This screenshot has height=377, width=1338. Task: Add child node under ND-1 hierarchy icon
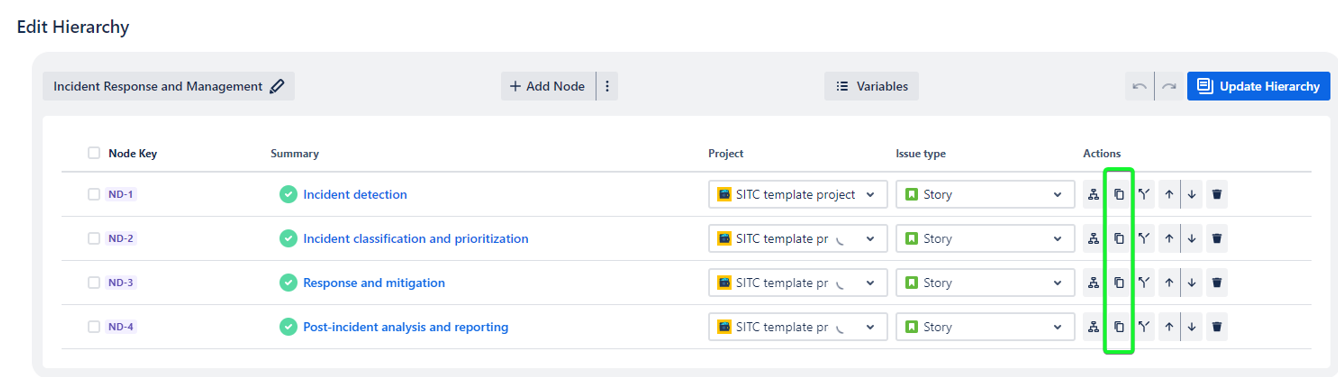1094,195
